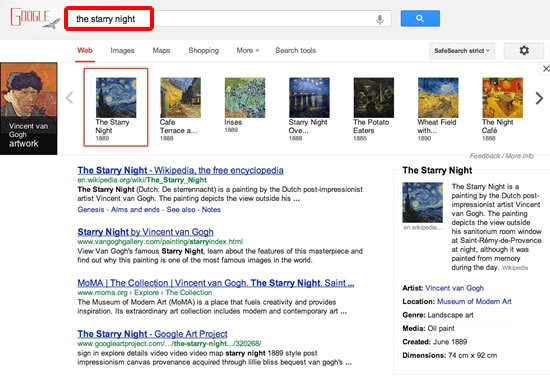This screenshot has width=550, height=376.
Task: Close the artwork carousel
Action: pyautogui.click(x=546, y=69)
